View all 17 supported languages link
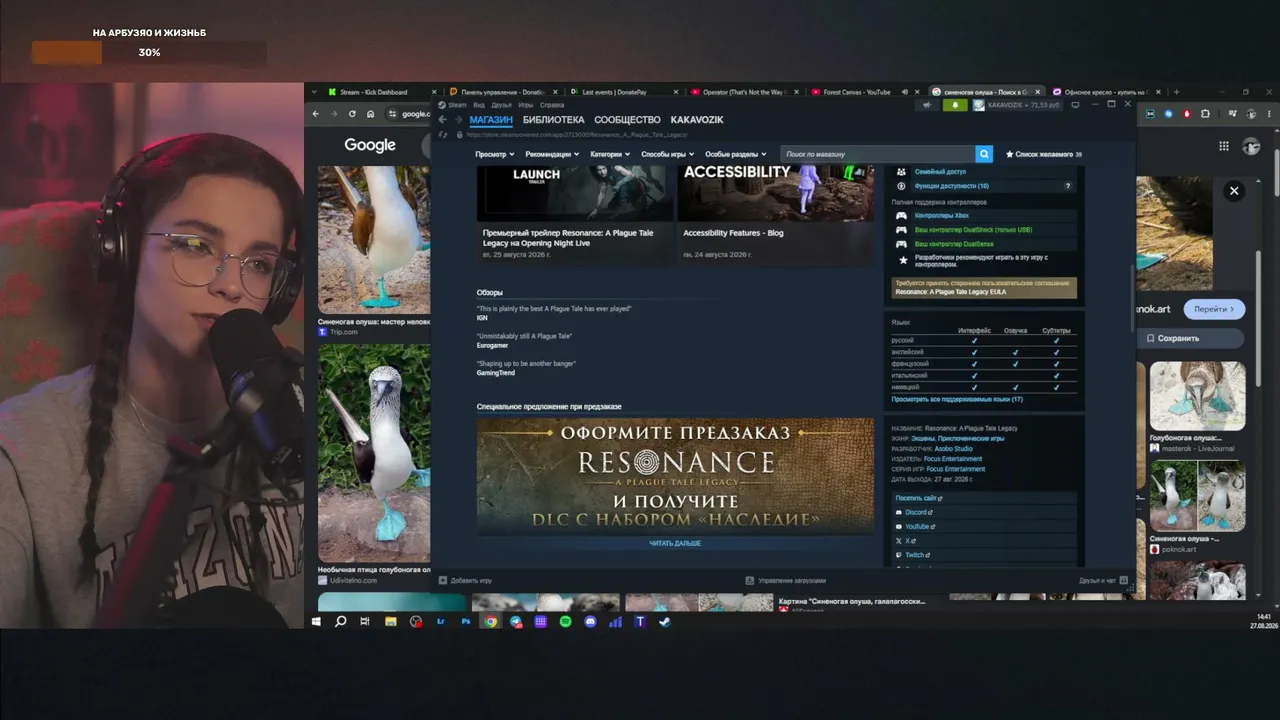This screenshot has width=1280, height=720. [x=957, y=399]
